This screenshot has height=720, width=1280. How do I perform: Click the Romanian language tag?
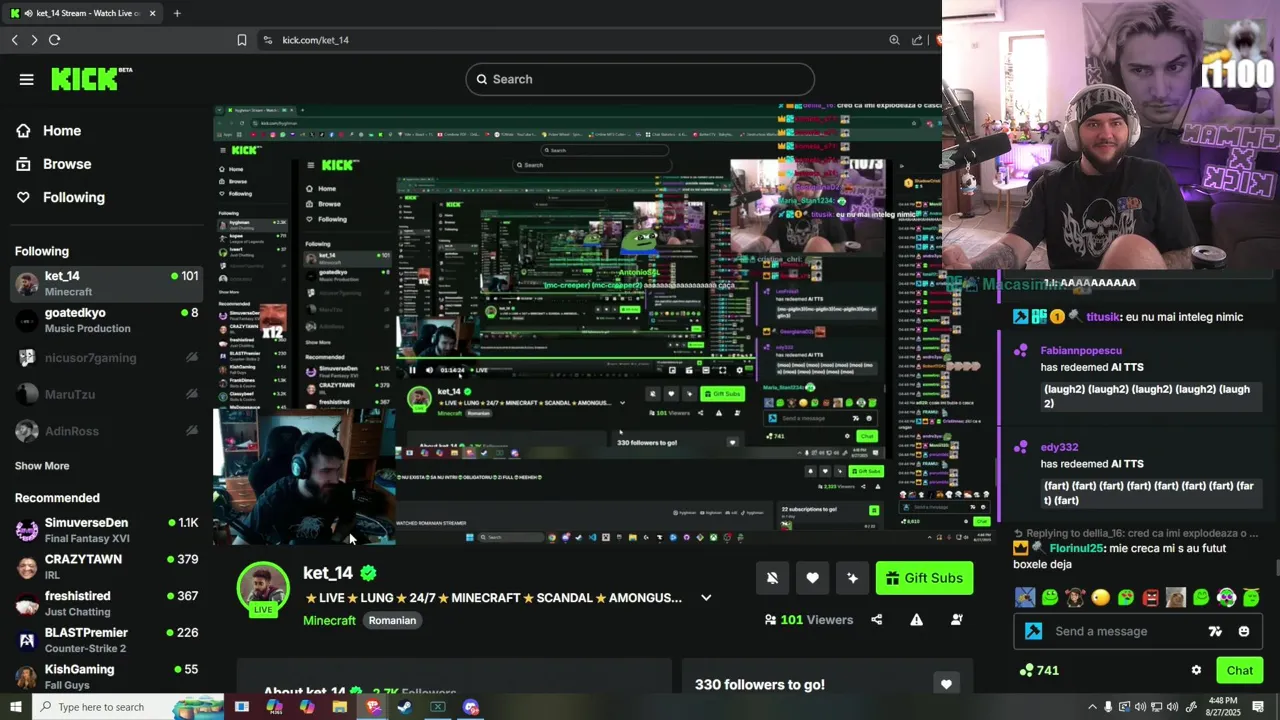pyautogui.click(x=392, y=620)
